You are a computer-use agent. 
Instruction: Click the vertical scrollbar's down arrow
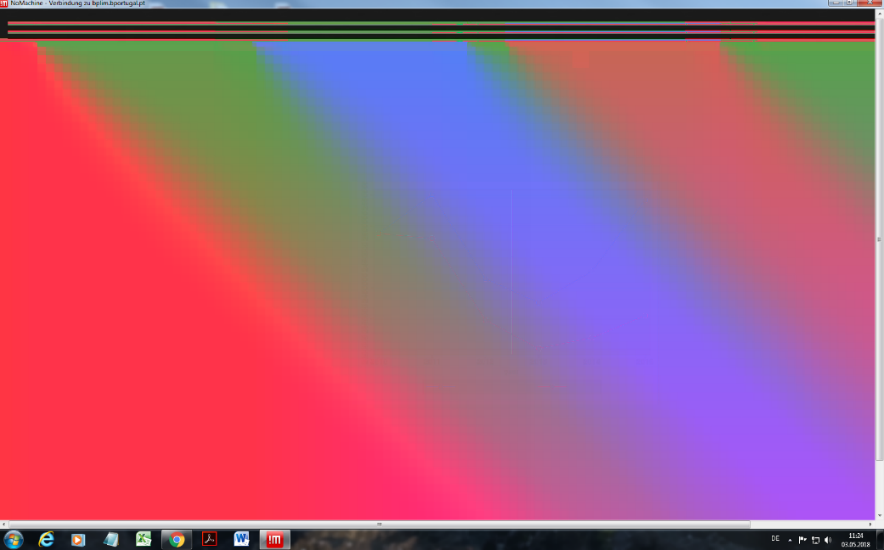880,516
